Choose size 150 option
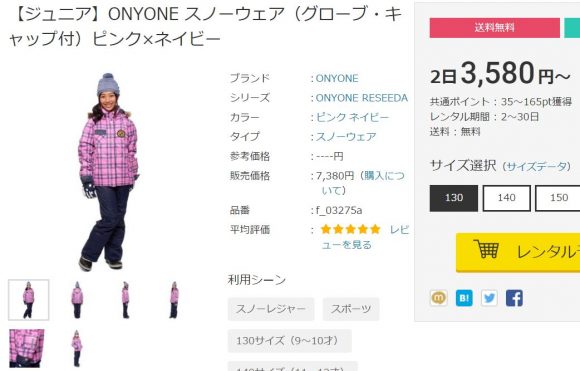580x371 pixels. (558, 198)
